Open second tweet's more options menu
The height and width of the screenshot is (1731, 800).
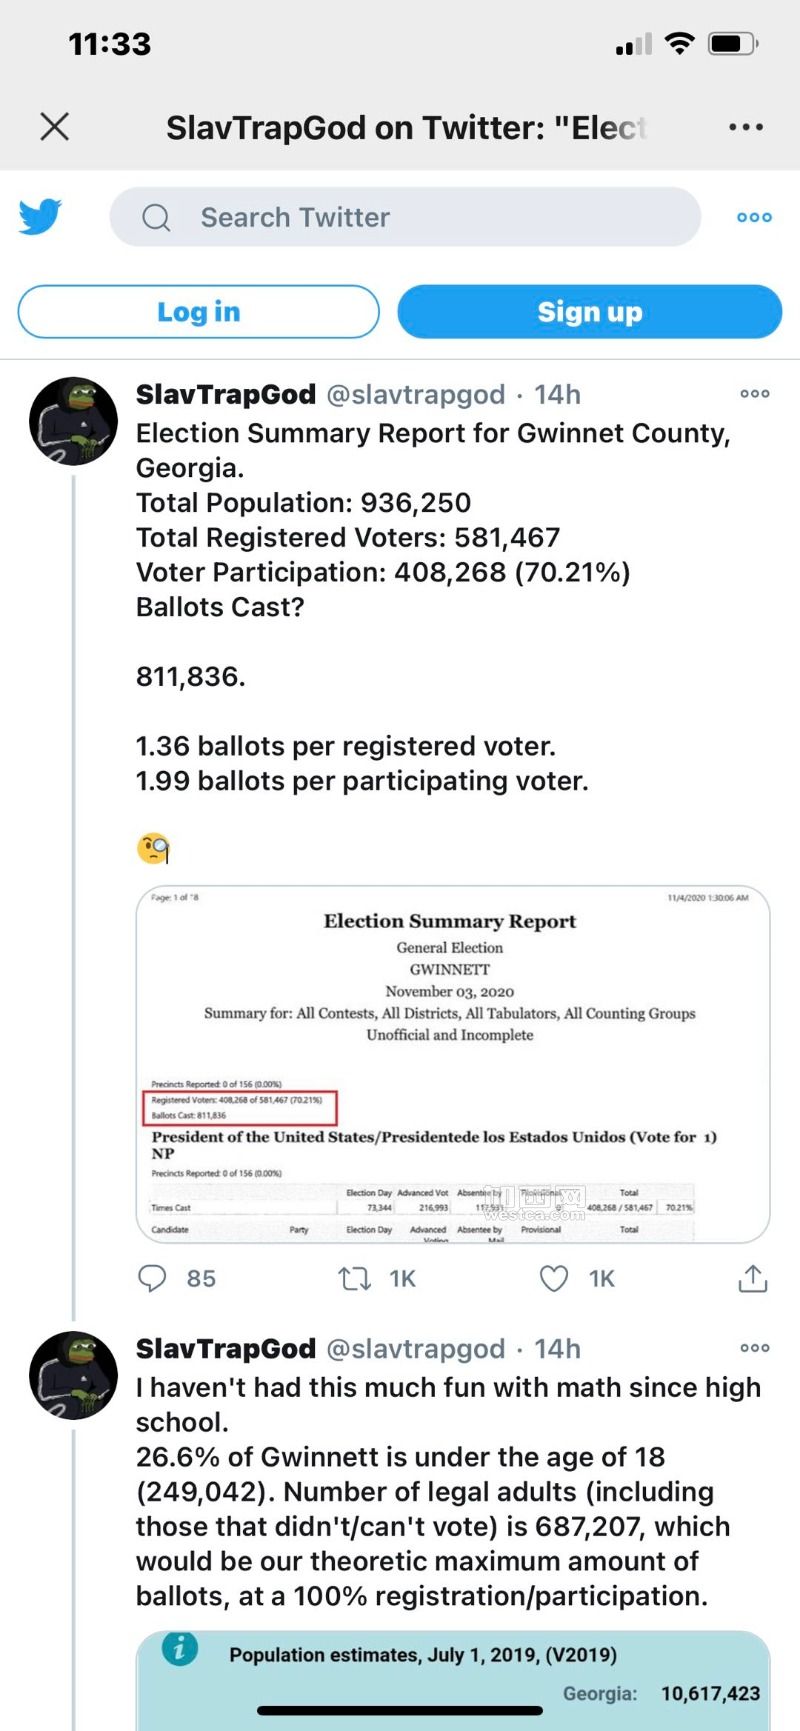pos(754,1348)
